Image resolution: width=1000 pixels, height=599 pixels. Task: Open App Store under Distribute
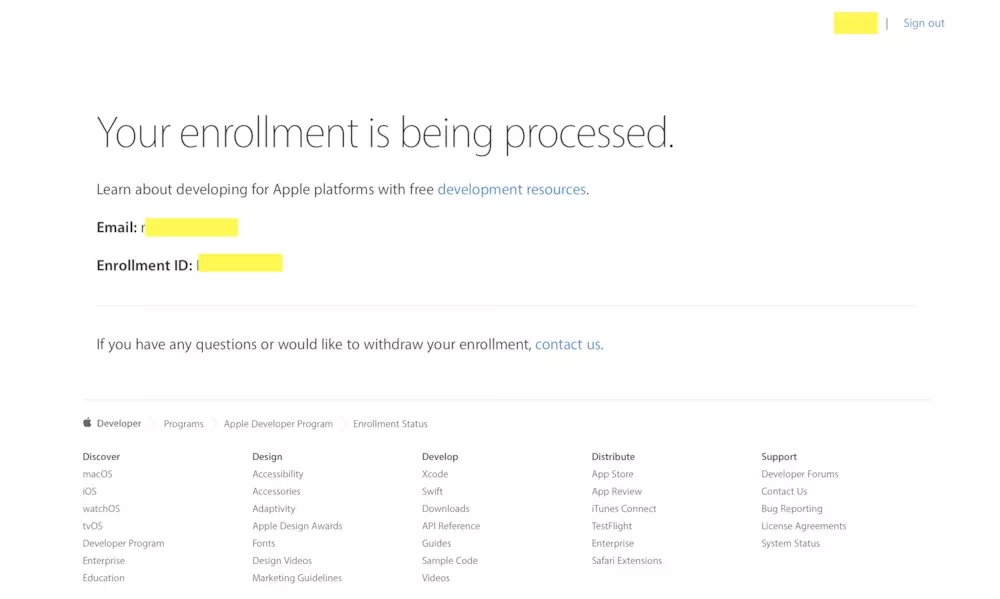point(612,474)
